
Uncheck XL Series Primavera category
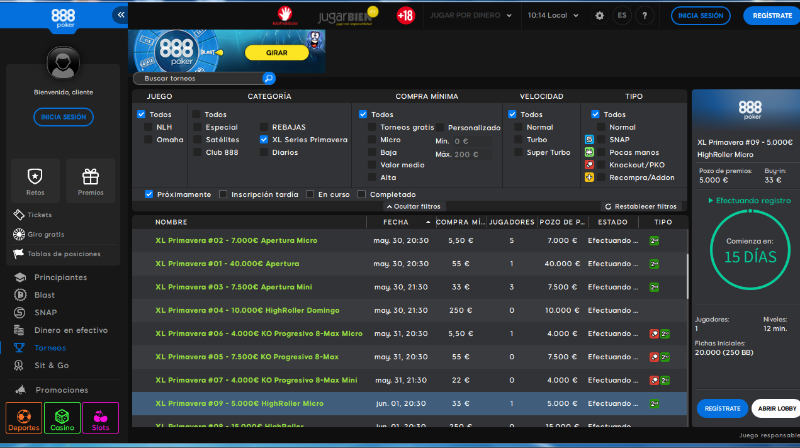coord(264,139)
